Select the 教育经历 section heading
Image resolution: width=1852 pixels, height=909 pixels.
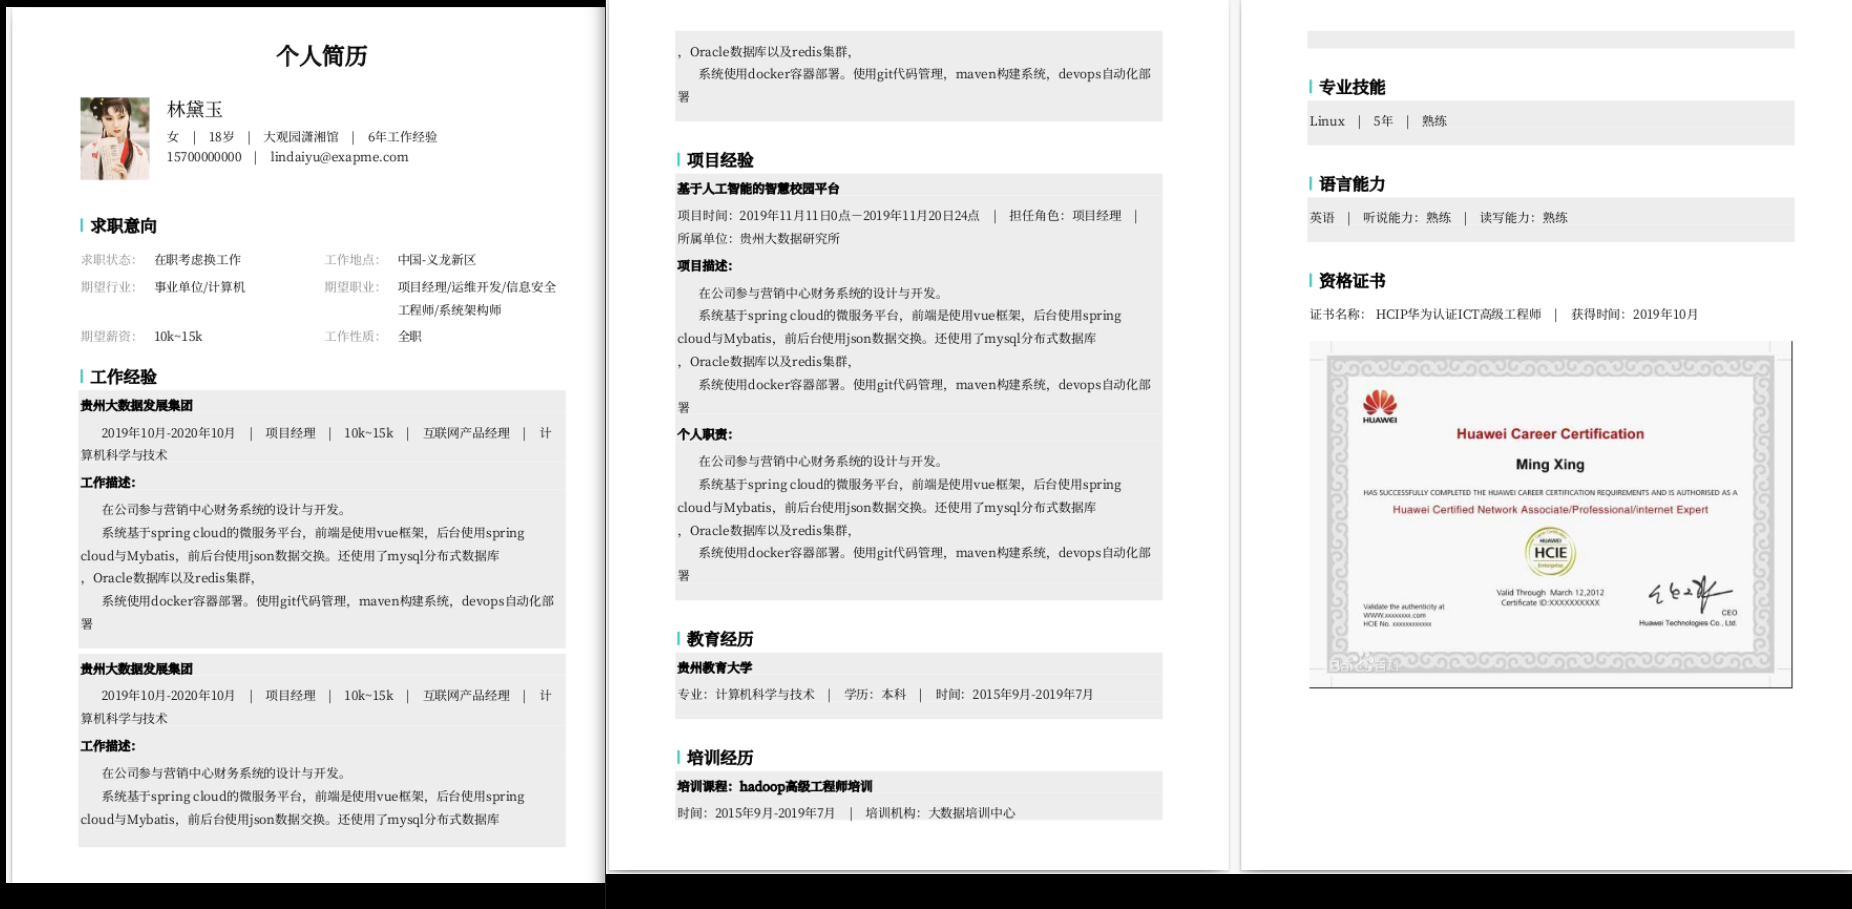click(x=720, y=639)
